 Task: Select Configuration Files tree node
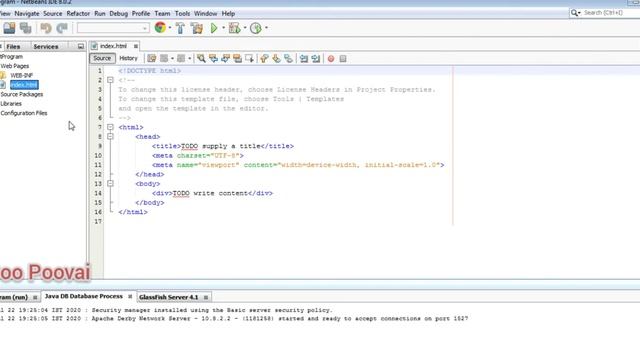[24, 113]
